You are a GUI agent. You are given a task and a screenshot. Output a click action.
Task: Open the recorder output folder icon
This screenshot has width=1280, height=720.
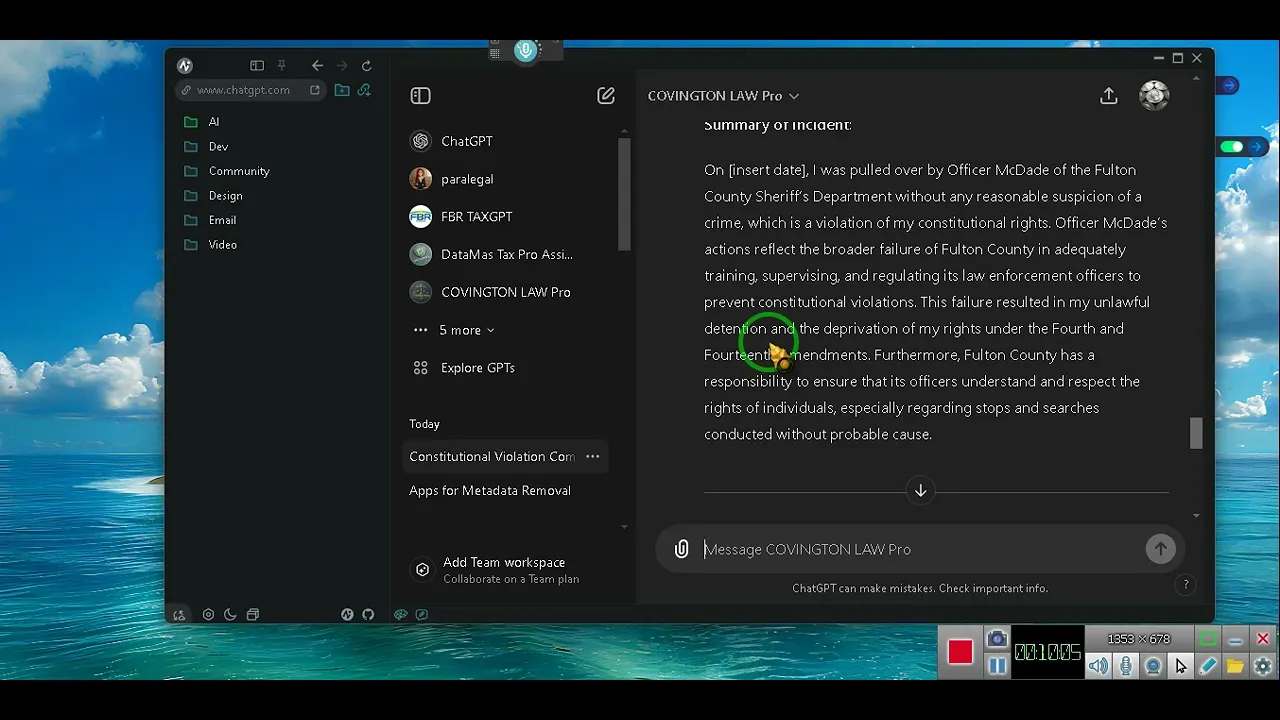pos(1235,666)
